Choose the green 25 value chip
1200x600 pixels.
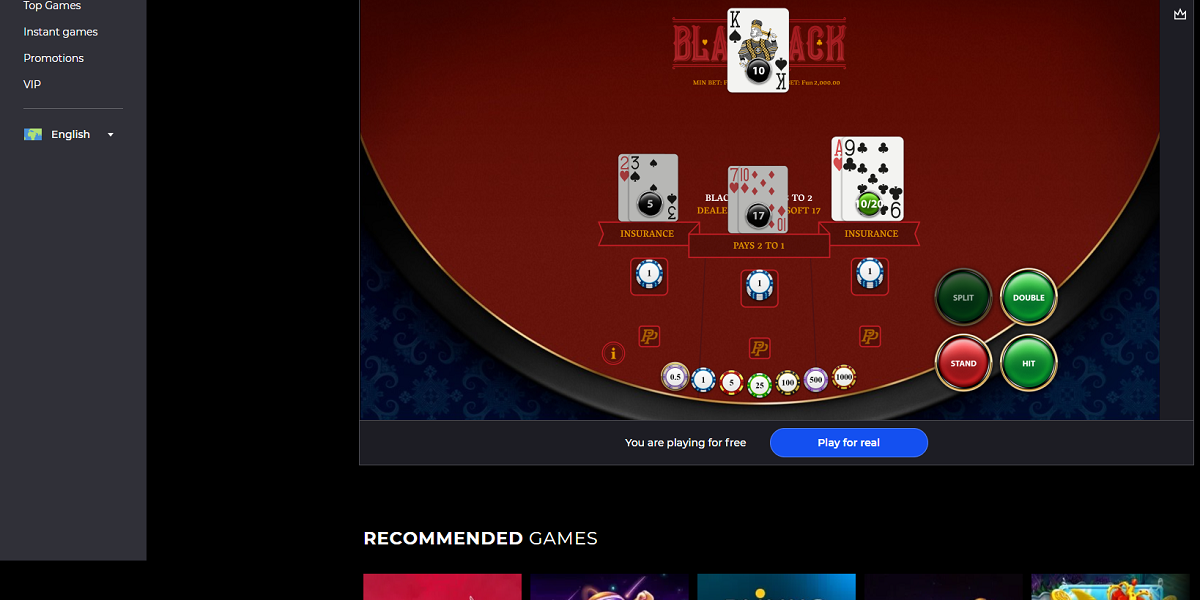coord(760,384)
